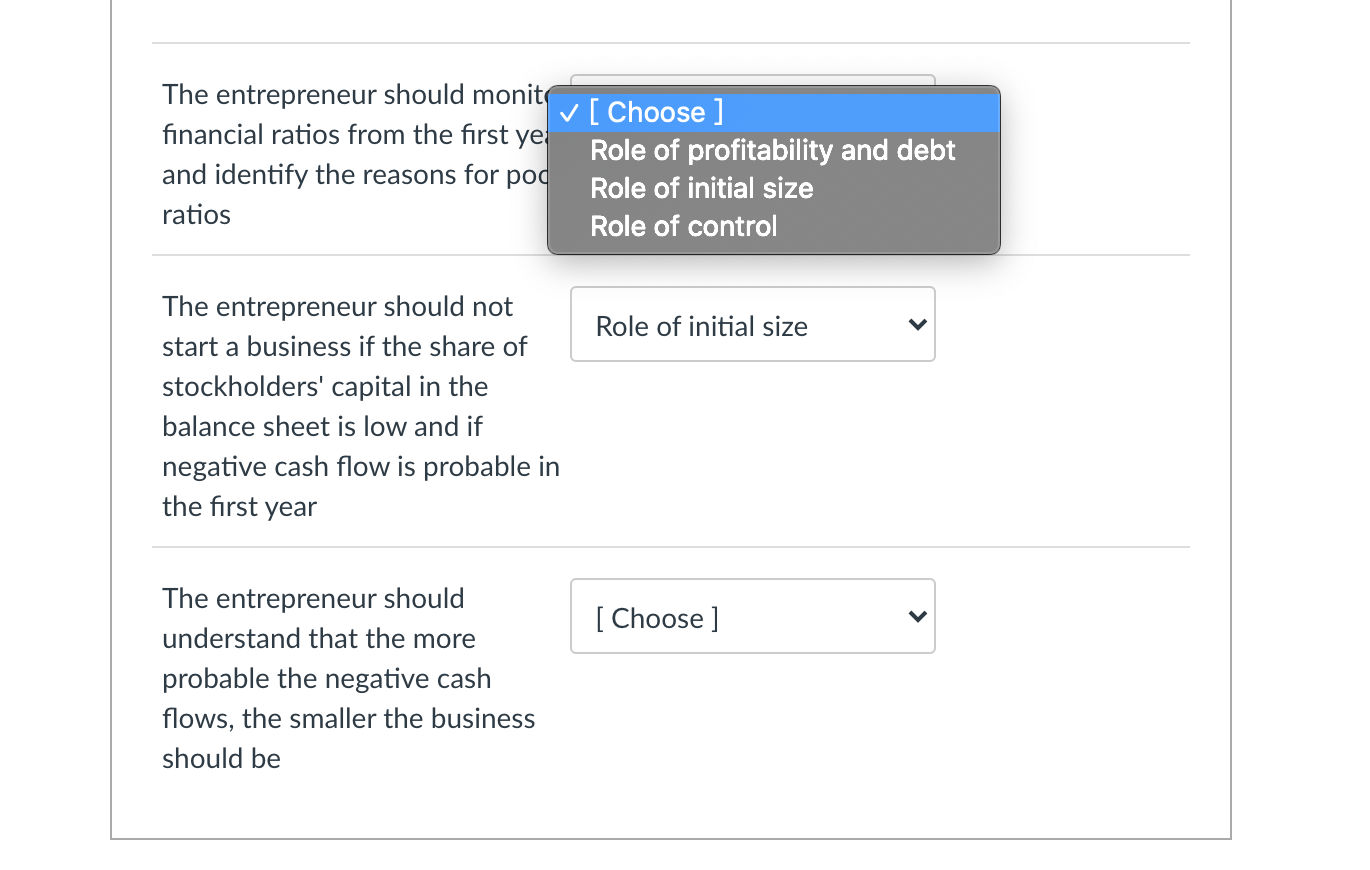Click the checkmark beside "[ Choose ]"
This screenshot has width=1370, height=870.
pyautogui.click(x=568, y=112)
